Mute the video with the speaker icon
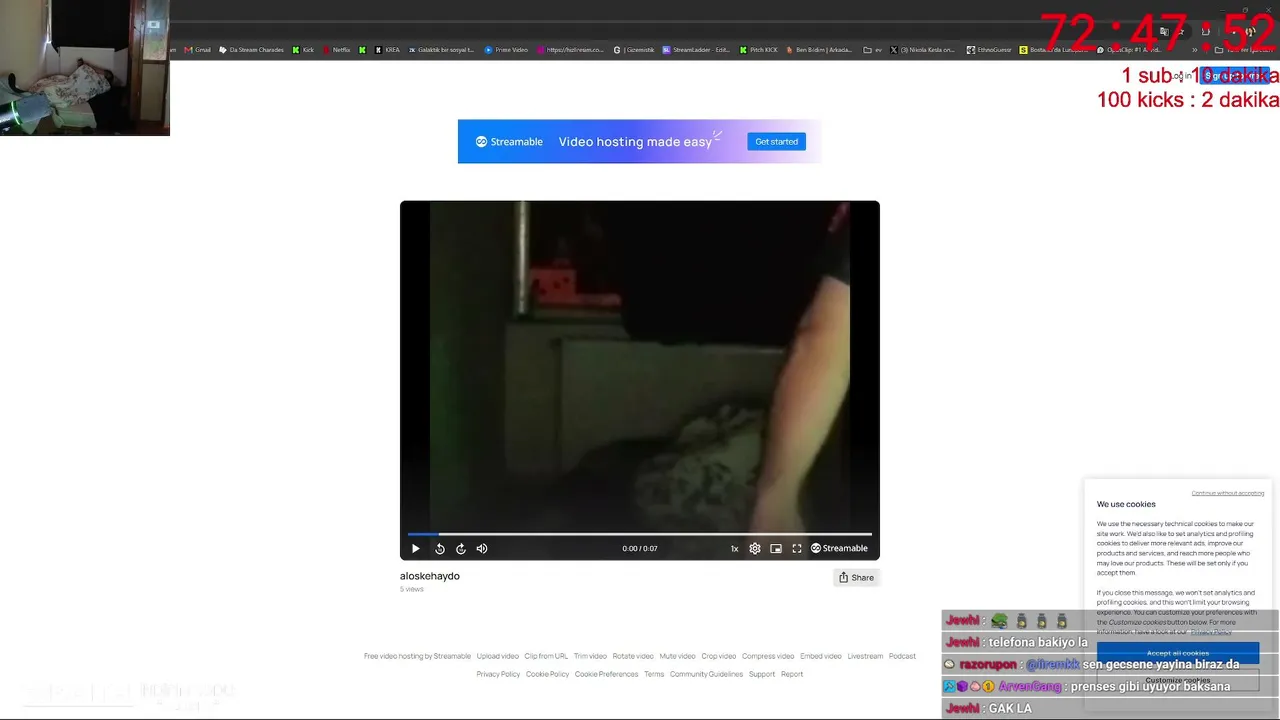 tap(482, 548)
